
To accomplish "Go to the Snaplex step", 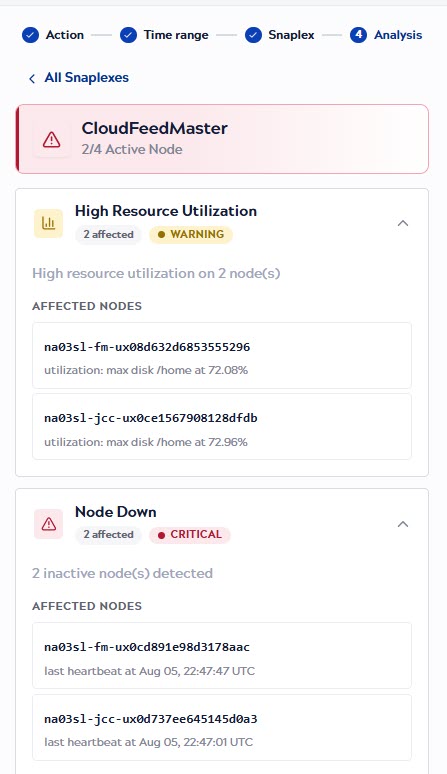I will [x=280, y=35].
